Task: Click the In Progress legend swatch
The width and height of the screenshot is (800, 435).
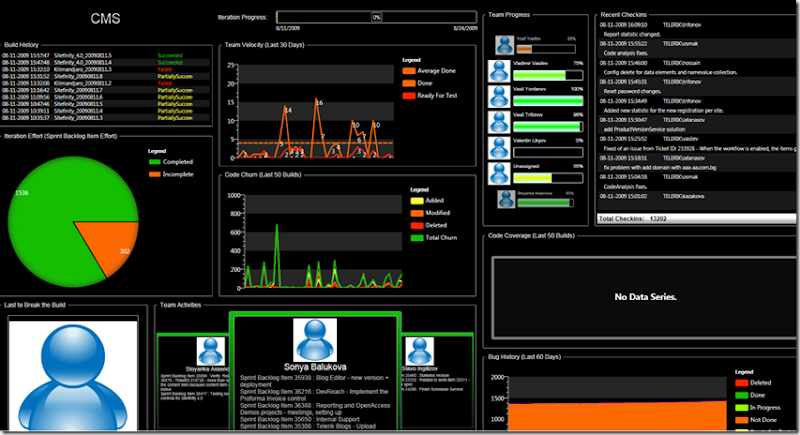Action: coord(741,407)
